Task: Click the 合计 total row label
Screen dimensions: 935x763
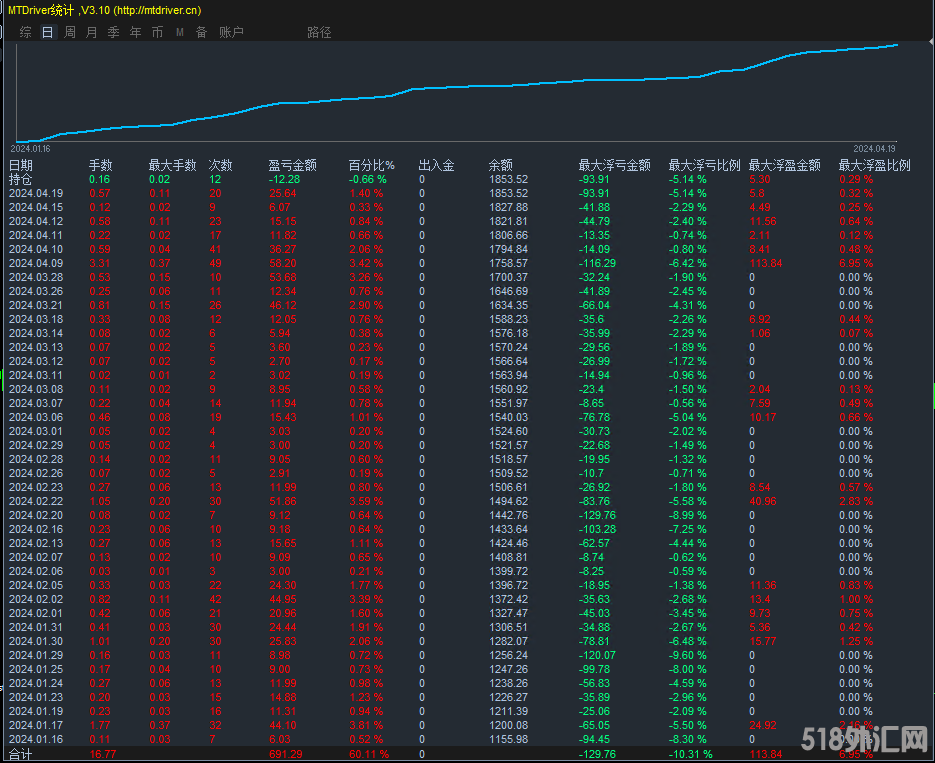Action: tap(21, 753)
